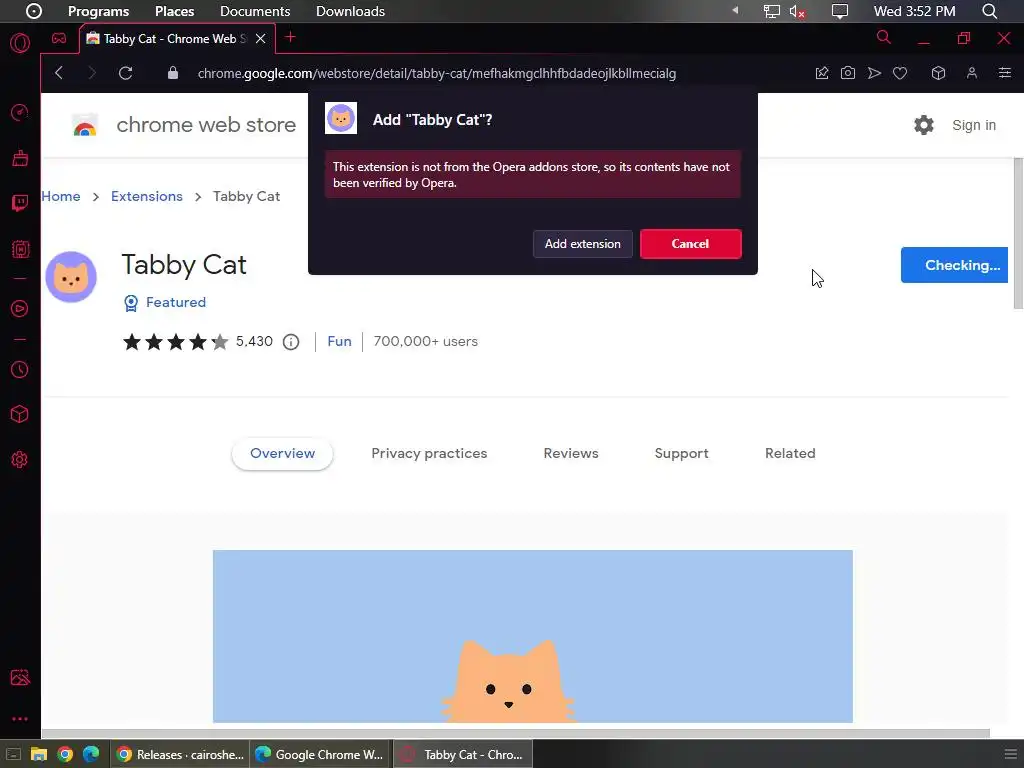Open GX Cleaner broom icon in sidebar
1024x768 pixels.
(20, 158)
